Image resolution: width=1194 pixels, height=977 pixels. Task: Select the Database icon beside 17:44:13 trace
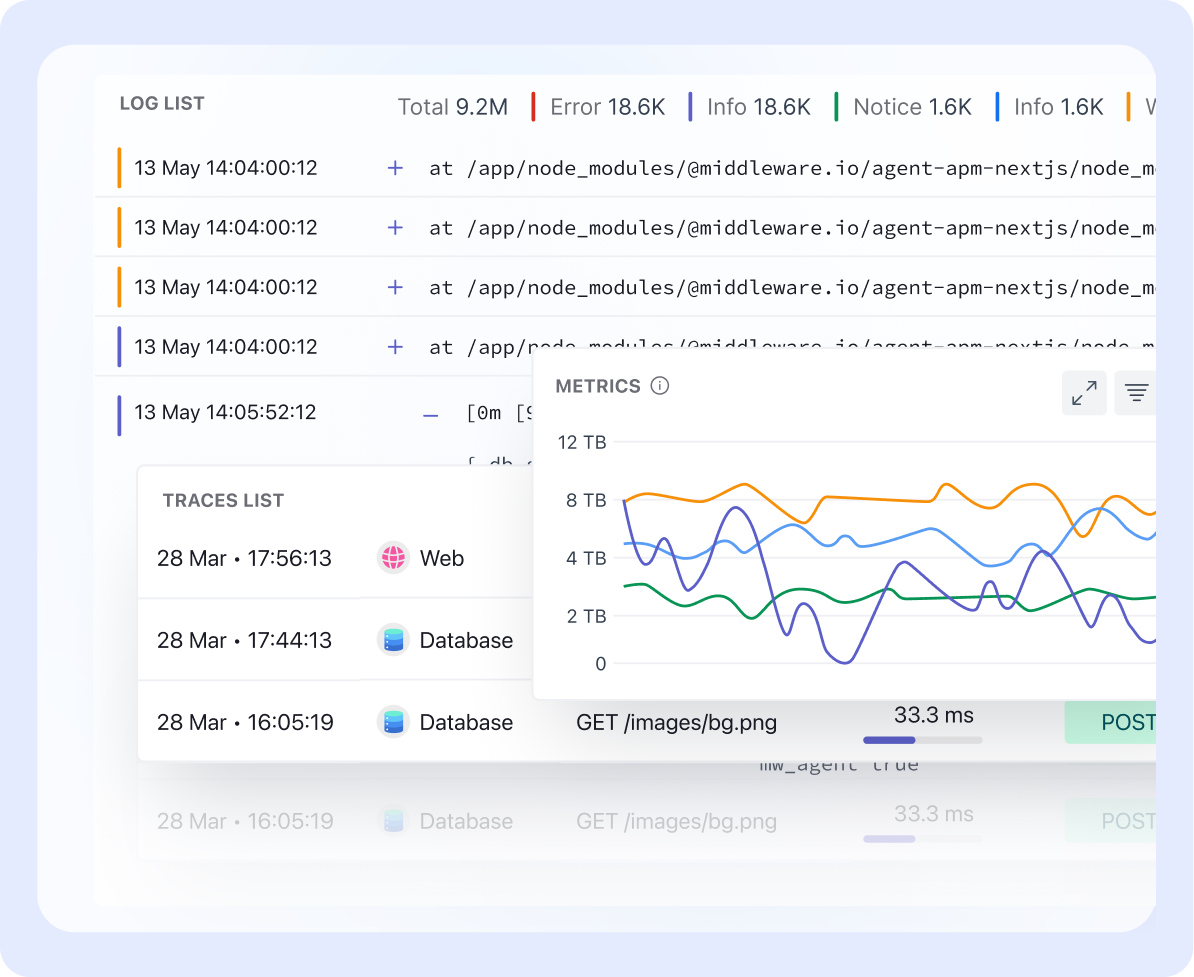click(x=395, y=640)
